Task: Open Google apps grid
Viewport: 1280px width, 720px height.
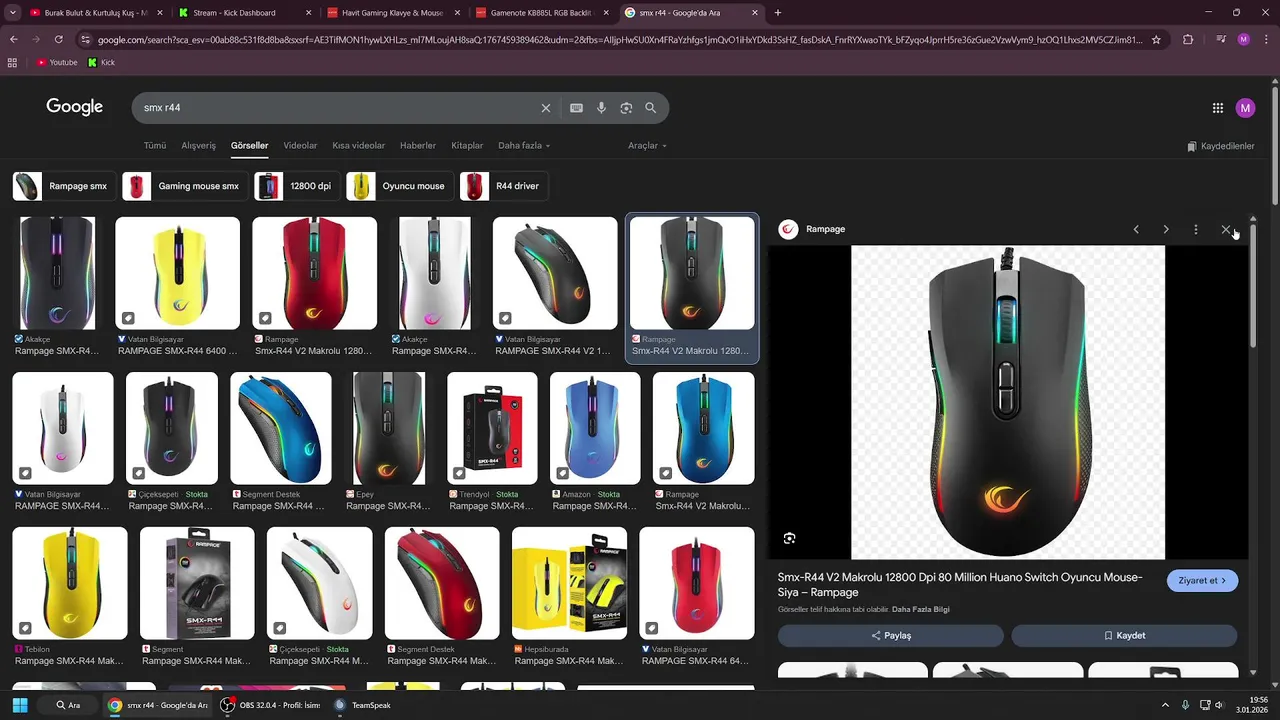Action: tap(1218, 108)
